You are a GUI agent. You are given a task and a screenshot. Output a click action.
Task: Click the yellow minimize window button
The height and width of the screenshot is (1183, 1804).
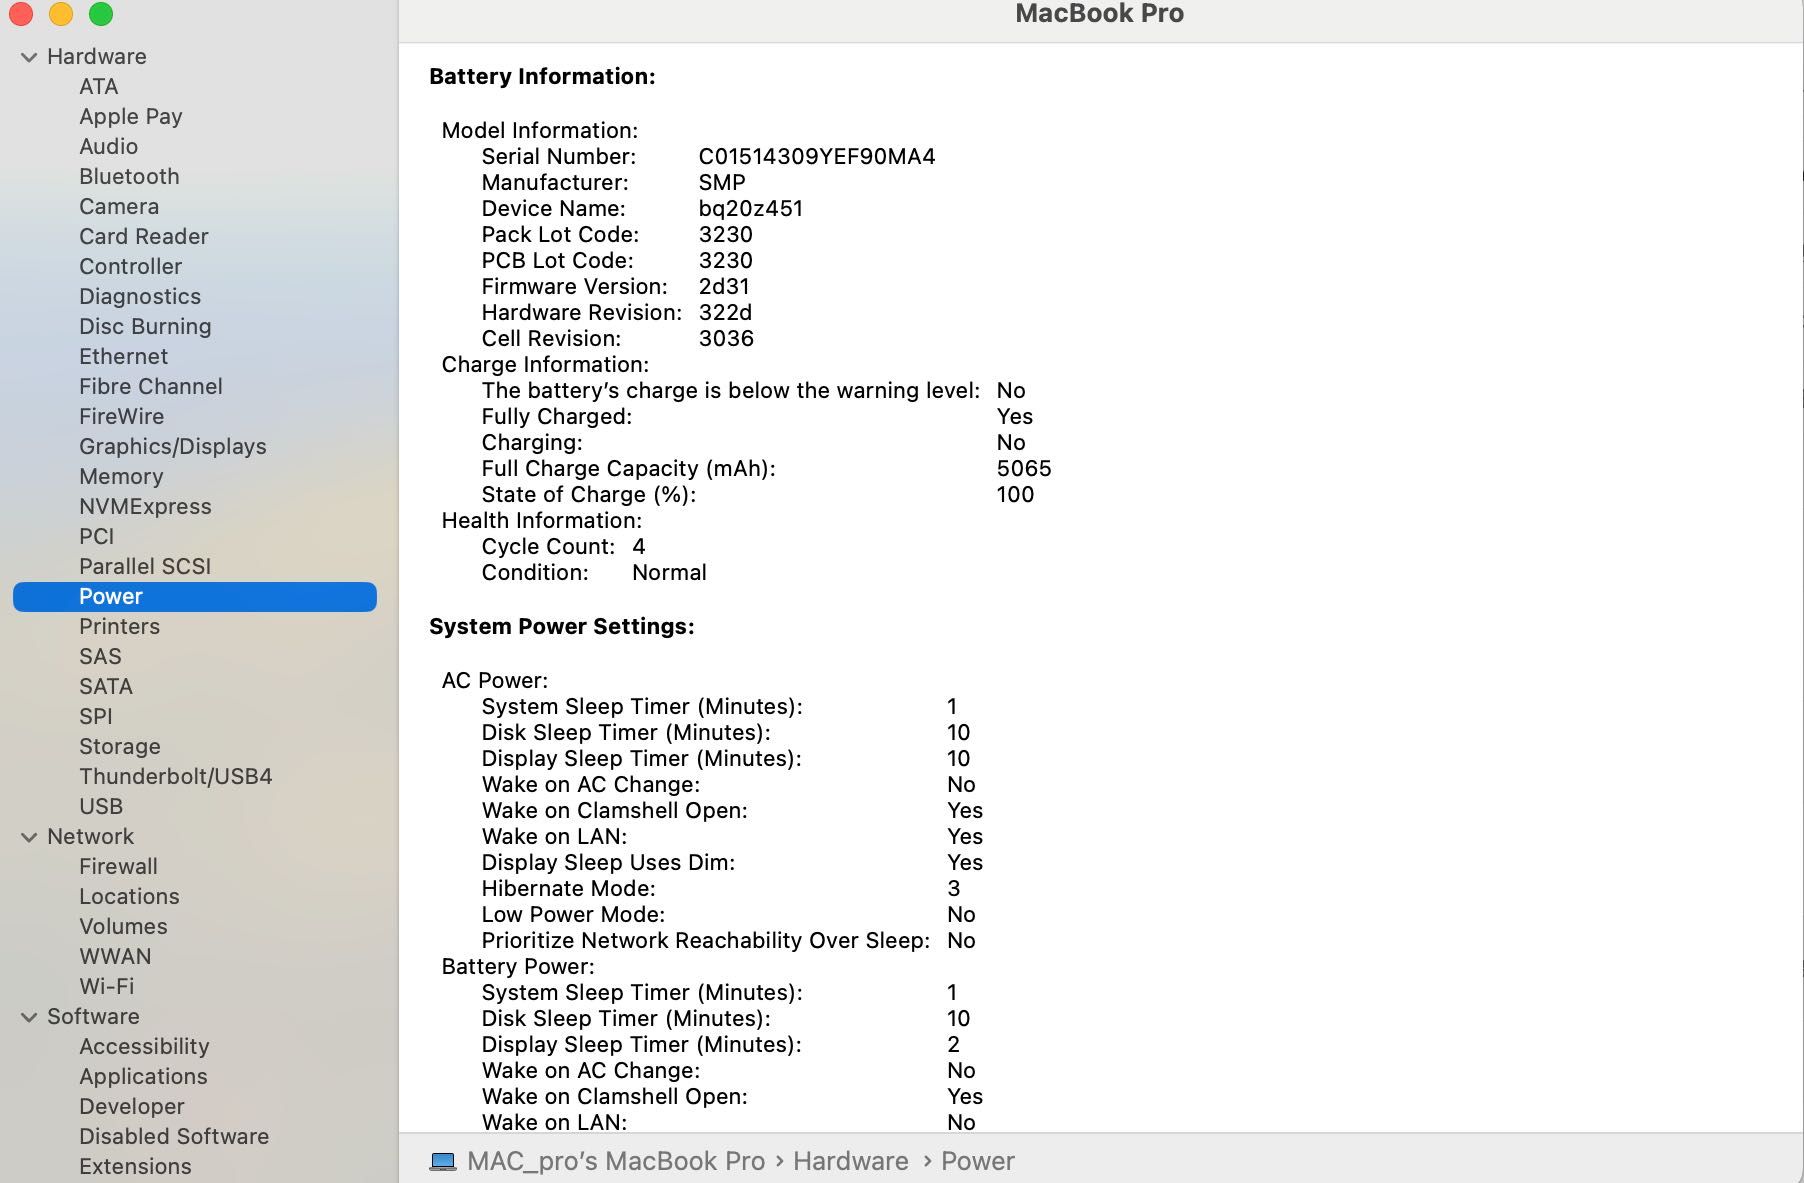point(61,14)
